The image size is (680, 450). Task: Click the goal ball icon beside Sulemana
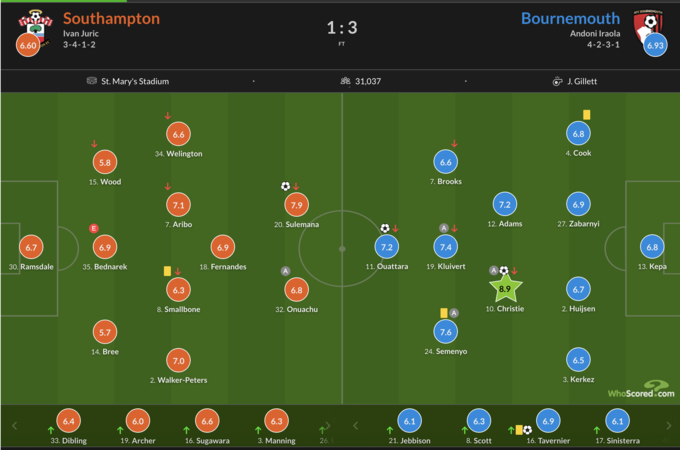point(285,186)
